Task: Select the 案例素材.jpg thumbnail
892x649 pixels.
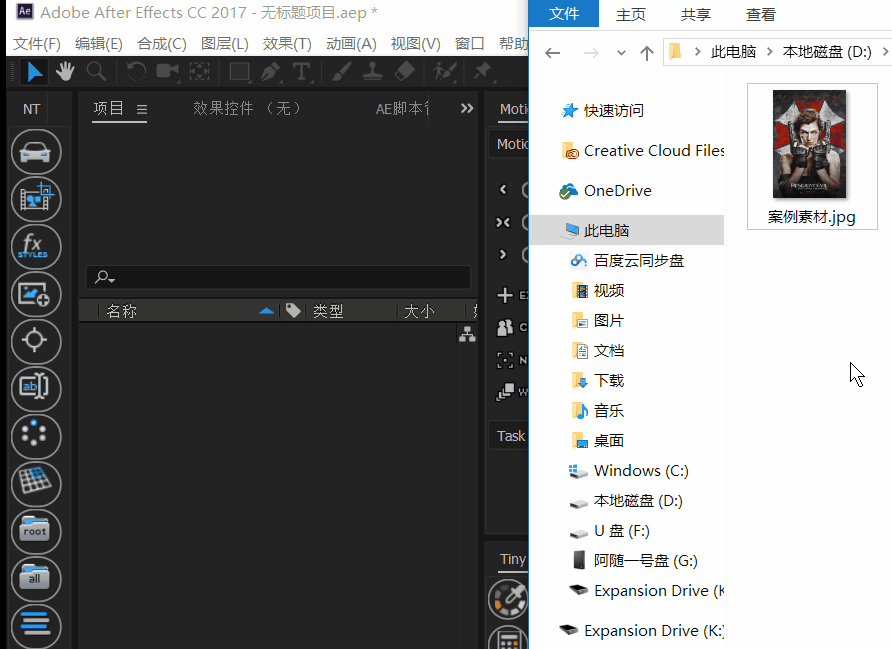Action: tap(811, 145)
